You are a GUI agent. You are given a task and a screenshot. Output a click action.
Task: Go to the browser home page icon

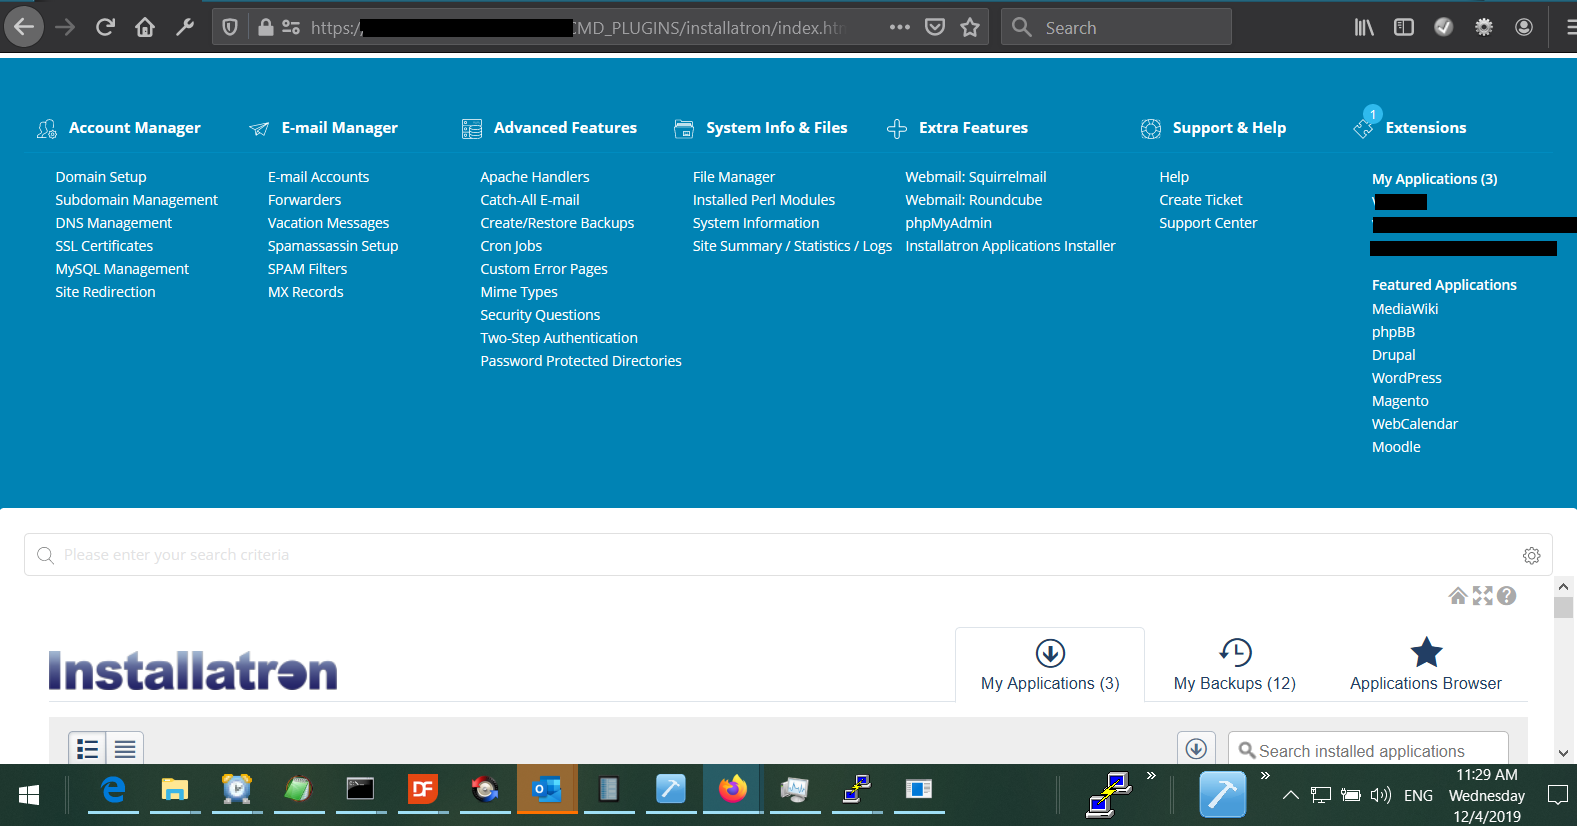(145, 27)
